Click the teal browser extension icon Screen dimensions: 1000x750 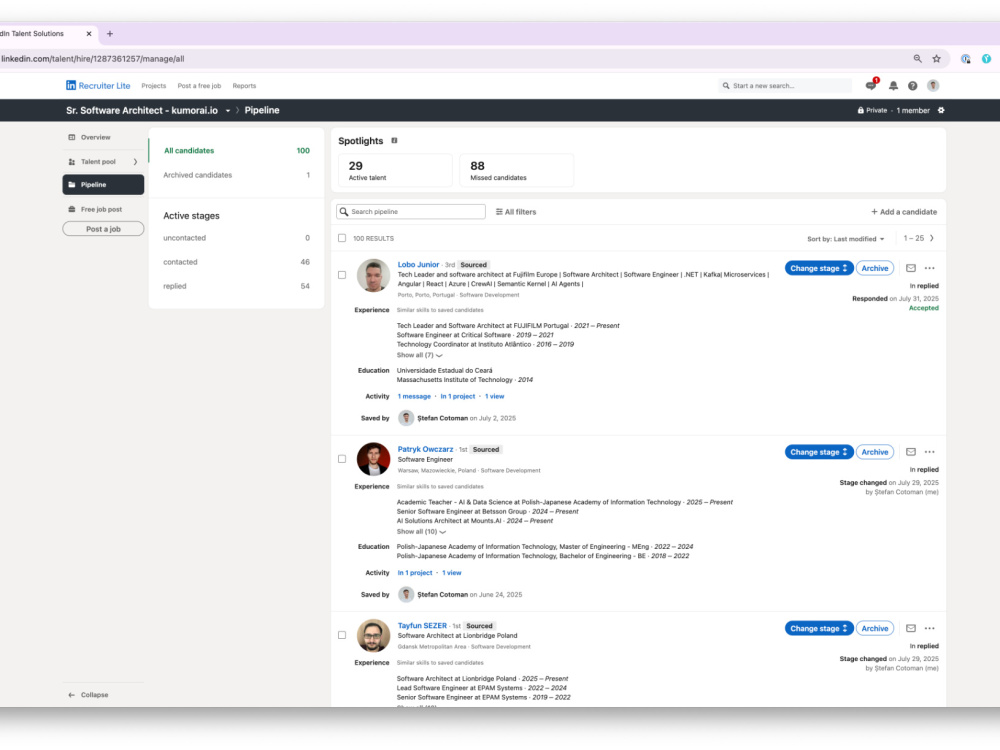986,59
